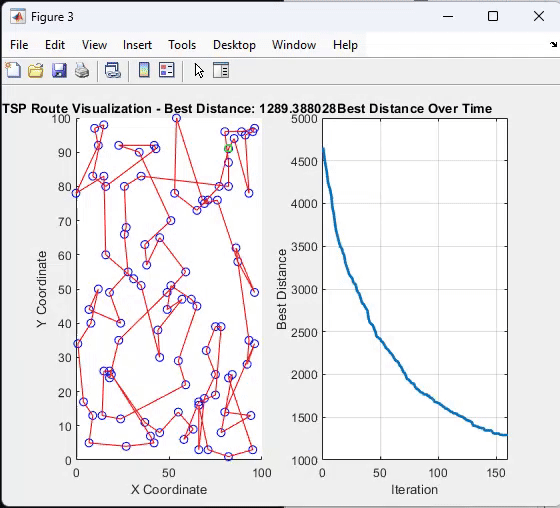Screen dimensions: 560x508
Task: Click the 150 tick label on Iteration axis
Action: pyautogui.click(x=496, y=473)
